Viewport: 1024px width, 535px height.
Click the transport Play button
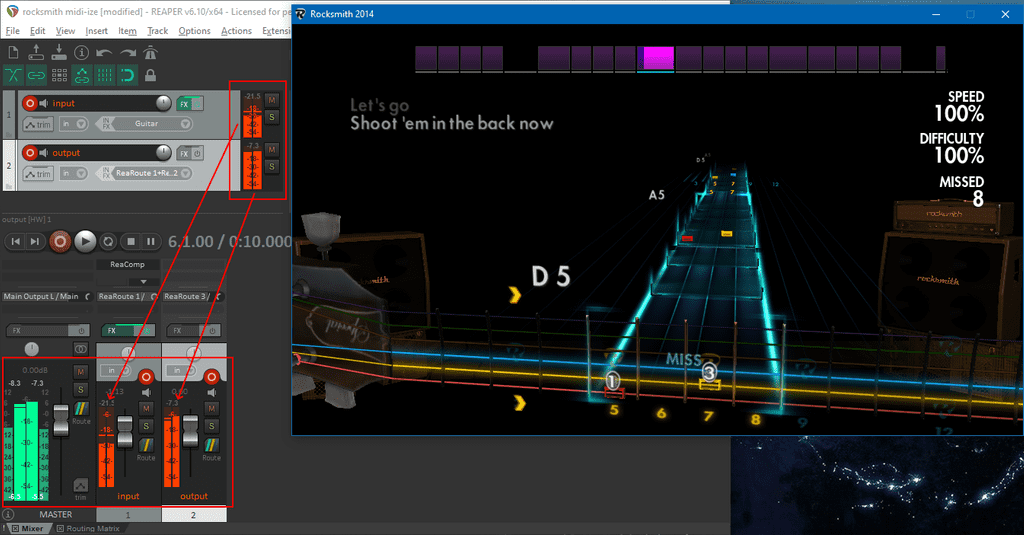click(x=85, y=242)
